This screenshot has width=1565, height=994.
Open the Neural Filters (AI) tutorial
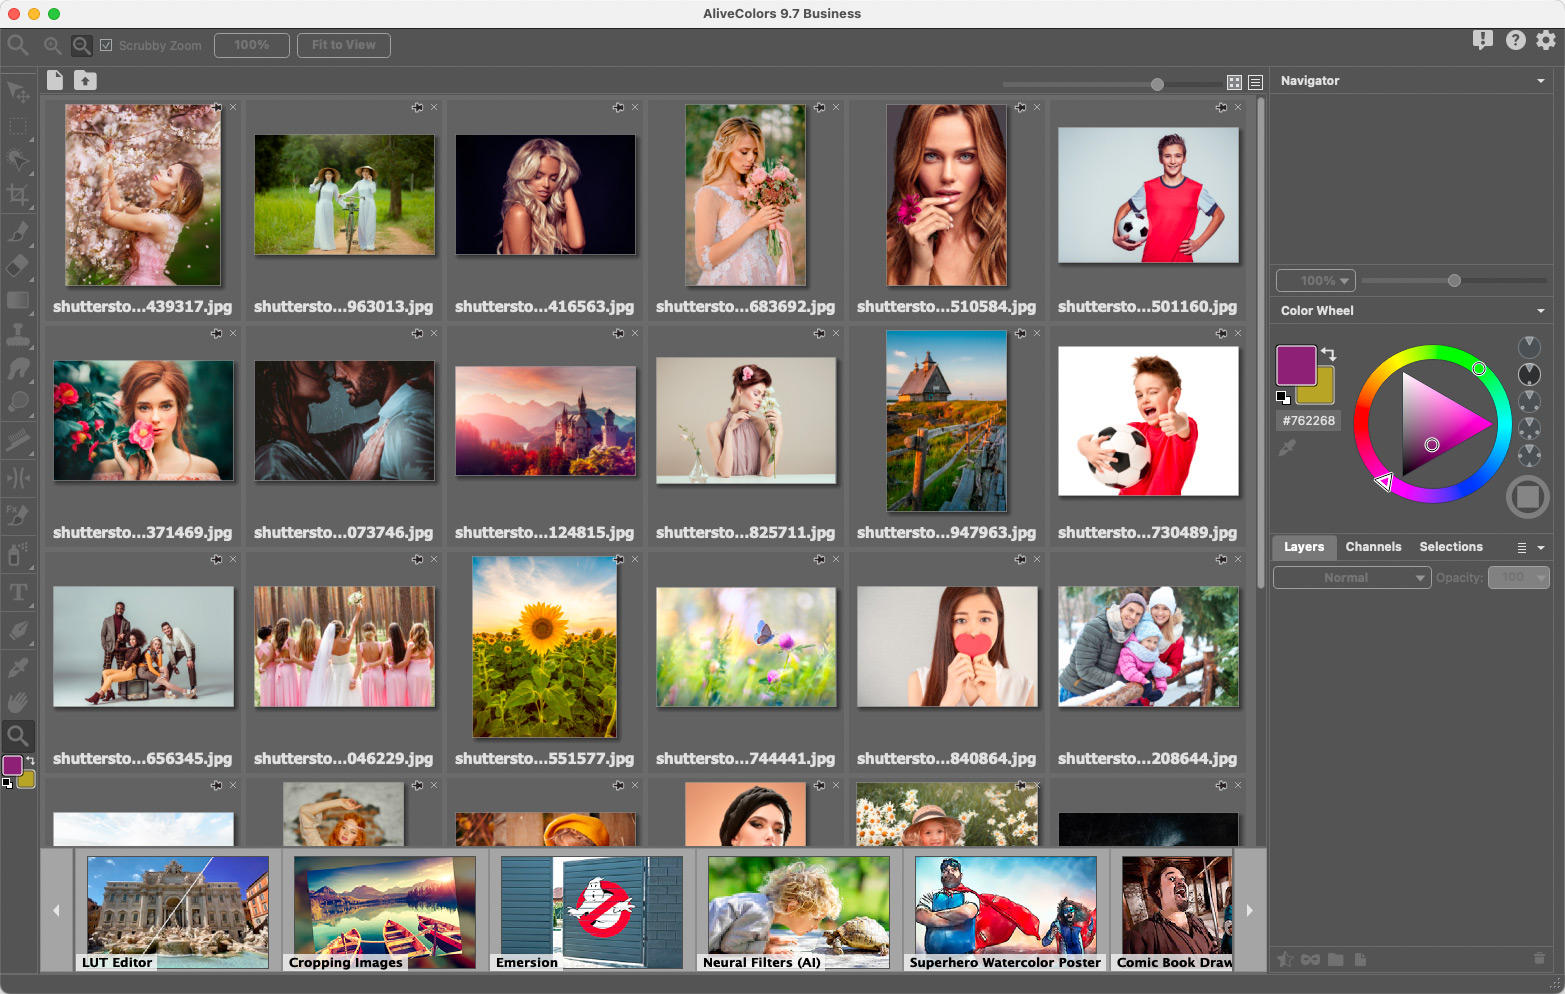point(799,912)
